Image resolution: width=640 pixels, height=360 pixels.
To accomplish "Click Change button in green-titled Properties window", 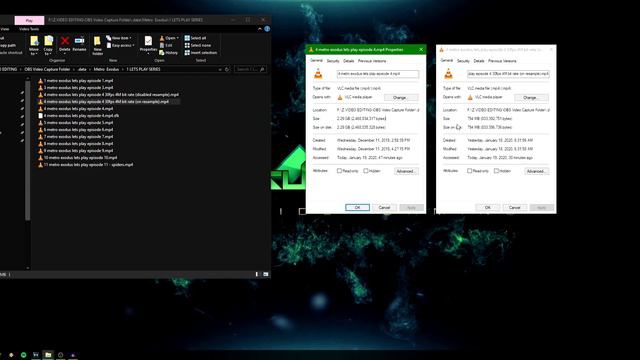I will [x=401, y=98].
